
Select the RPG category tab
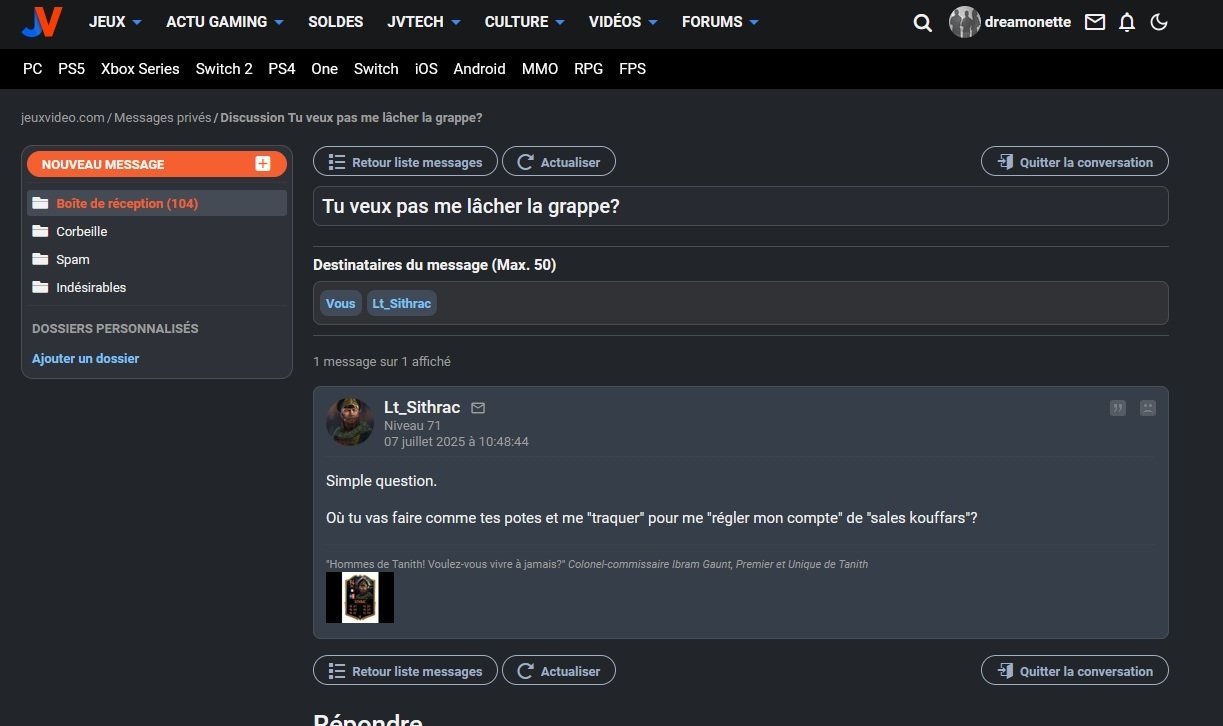pyautogui.click(x=588, y=69)
